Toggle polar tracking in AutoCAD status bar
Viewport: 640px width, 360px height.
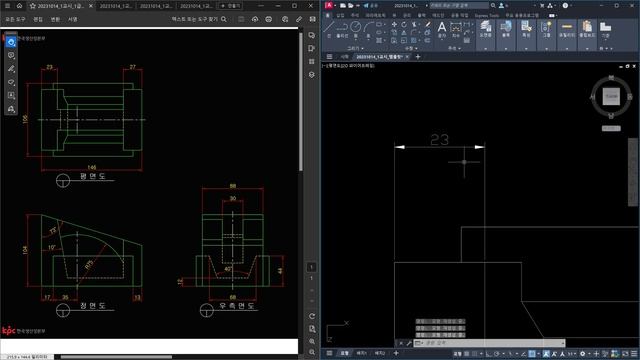point(497,353)
